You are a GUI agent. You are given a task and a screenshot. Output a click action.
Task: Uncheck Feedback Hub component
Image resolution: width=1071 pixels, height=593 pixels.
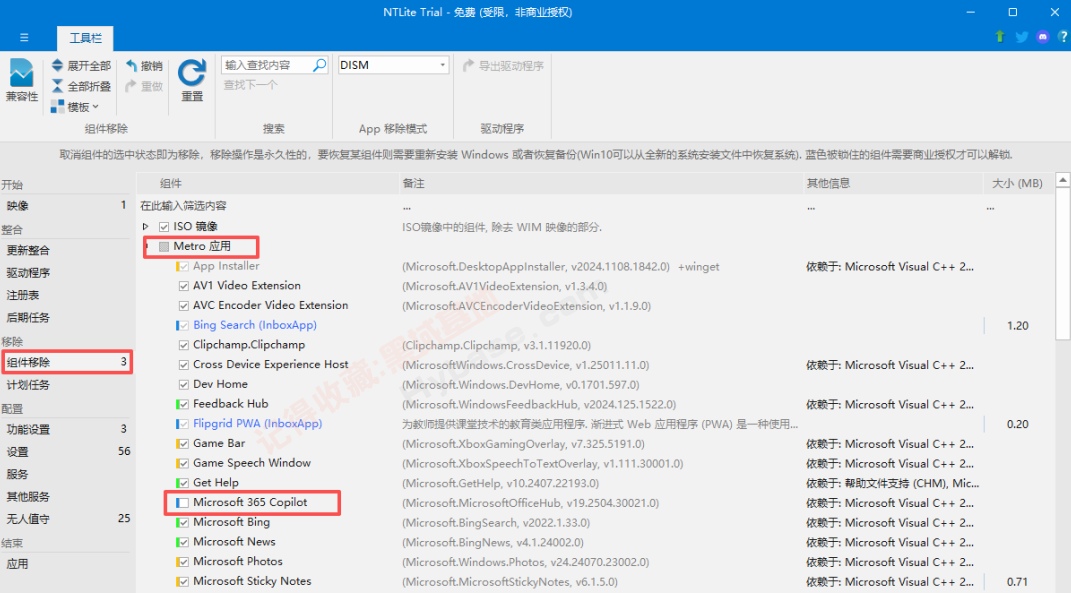coord(184,404)
